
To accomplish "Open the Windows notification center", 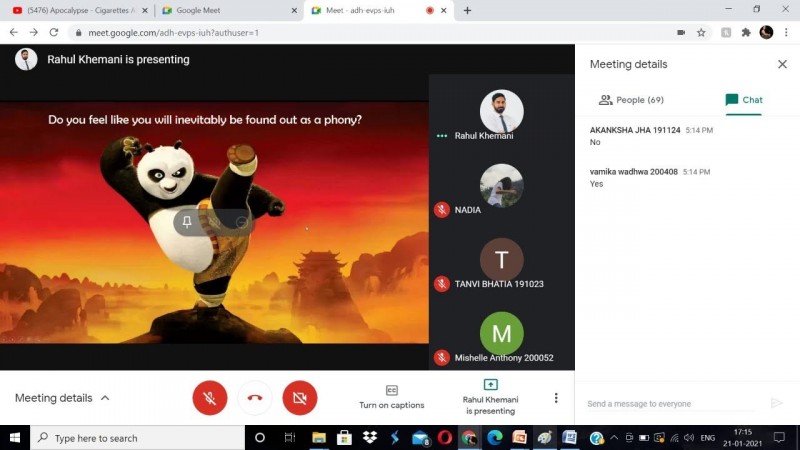I will point(779,438).
